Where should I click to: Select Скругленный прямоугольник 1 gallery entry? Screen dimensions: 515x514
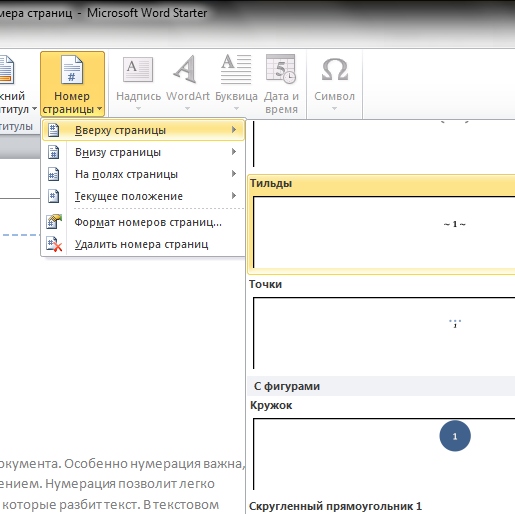pyautogui.click(x=335, y=506)
